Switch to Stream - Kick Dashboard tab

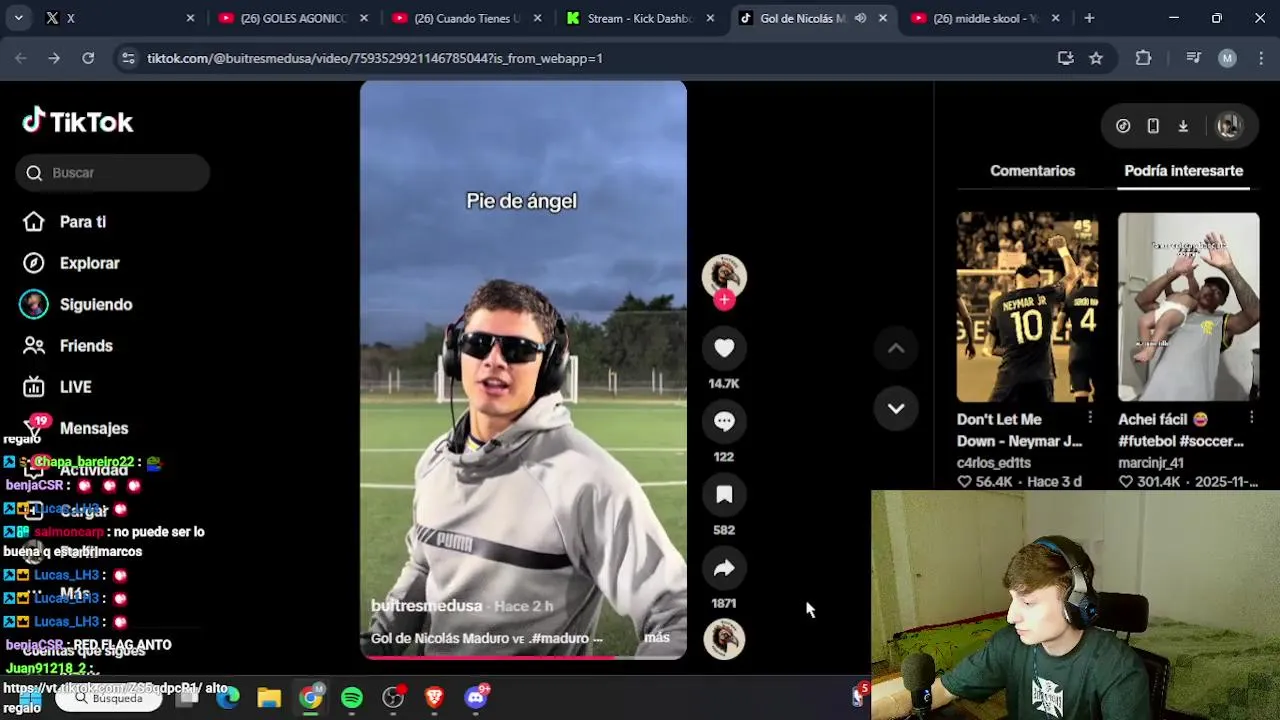pyautogui.click(x=640, y=18)
